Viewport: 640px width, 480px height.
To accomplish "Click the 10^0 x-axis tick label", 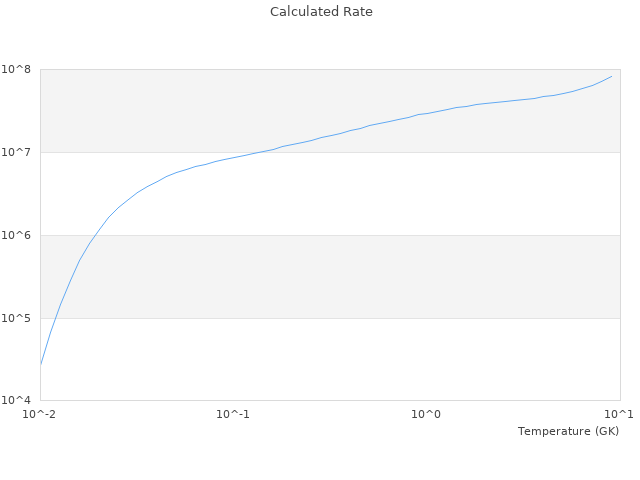I will (x=427, y=414).
